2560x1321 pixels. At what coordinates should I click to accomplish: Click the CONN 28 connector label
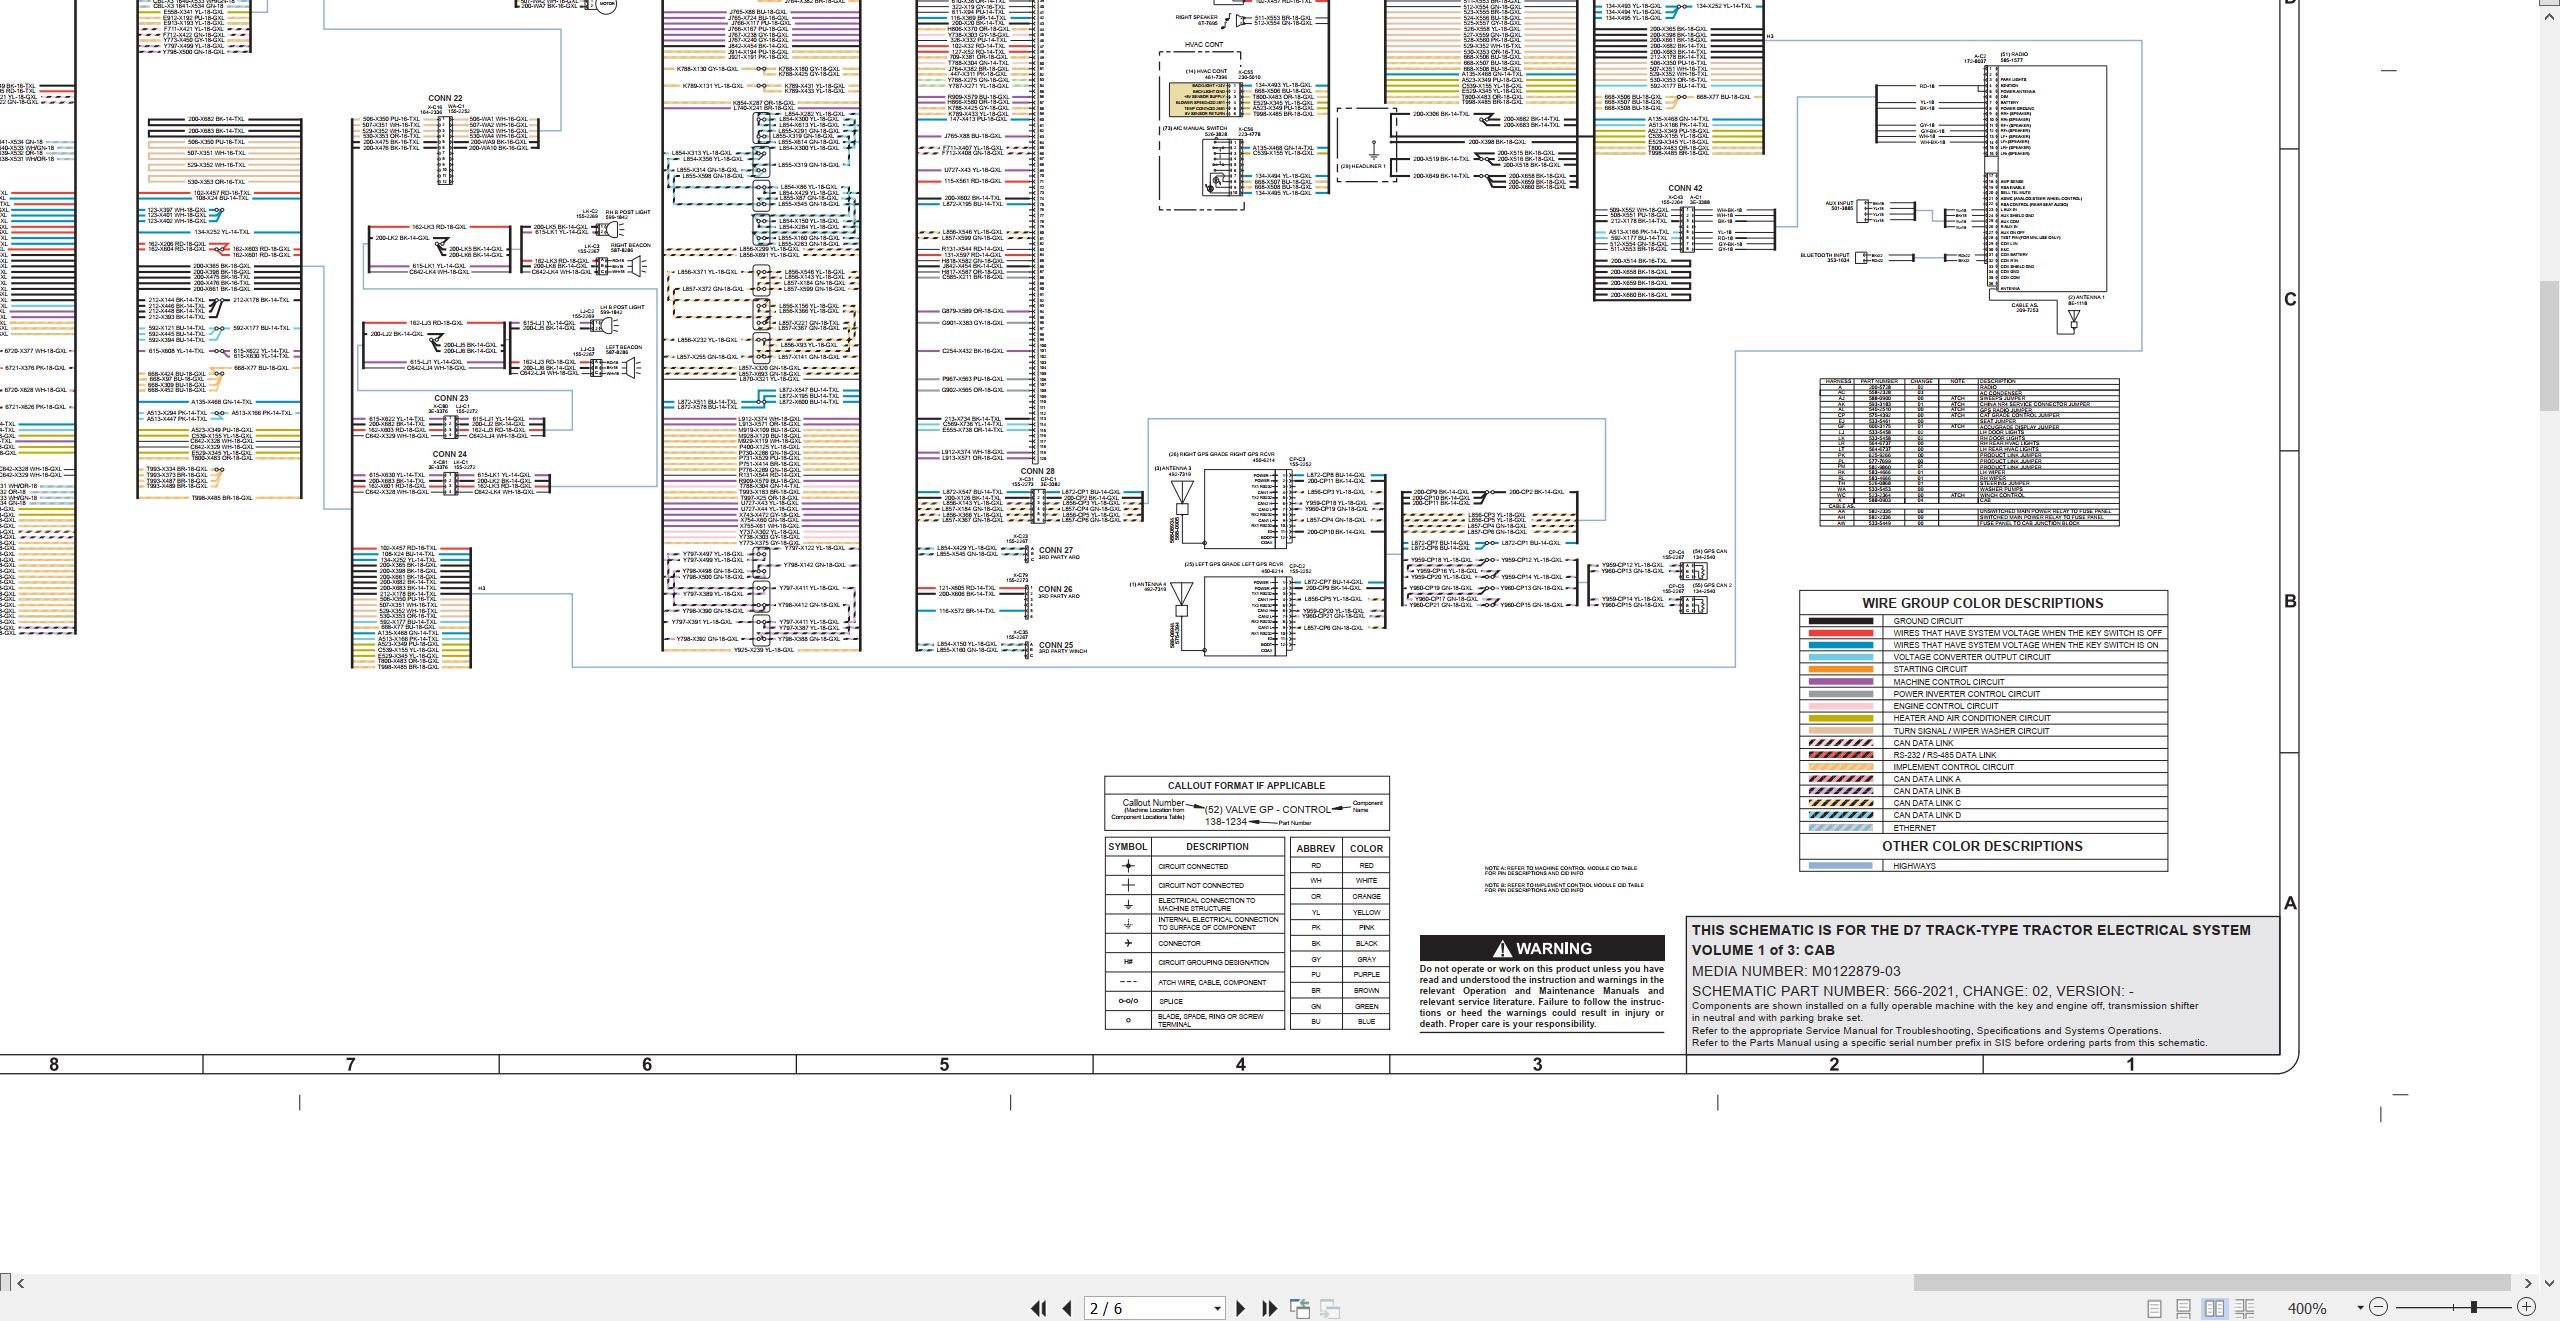point(1037,471)
